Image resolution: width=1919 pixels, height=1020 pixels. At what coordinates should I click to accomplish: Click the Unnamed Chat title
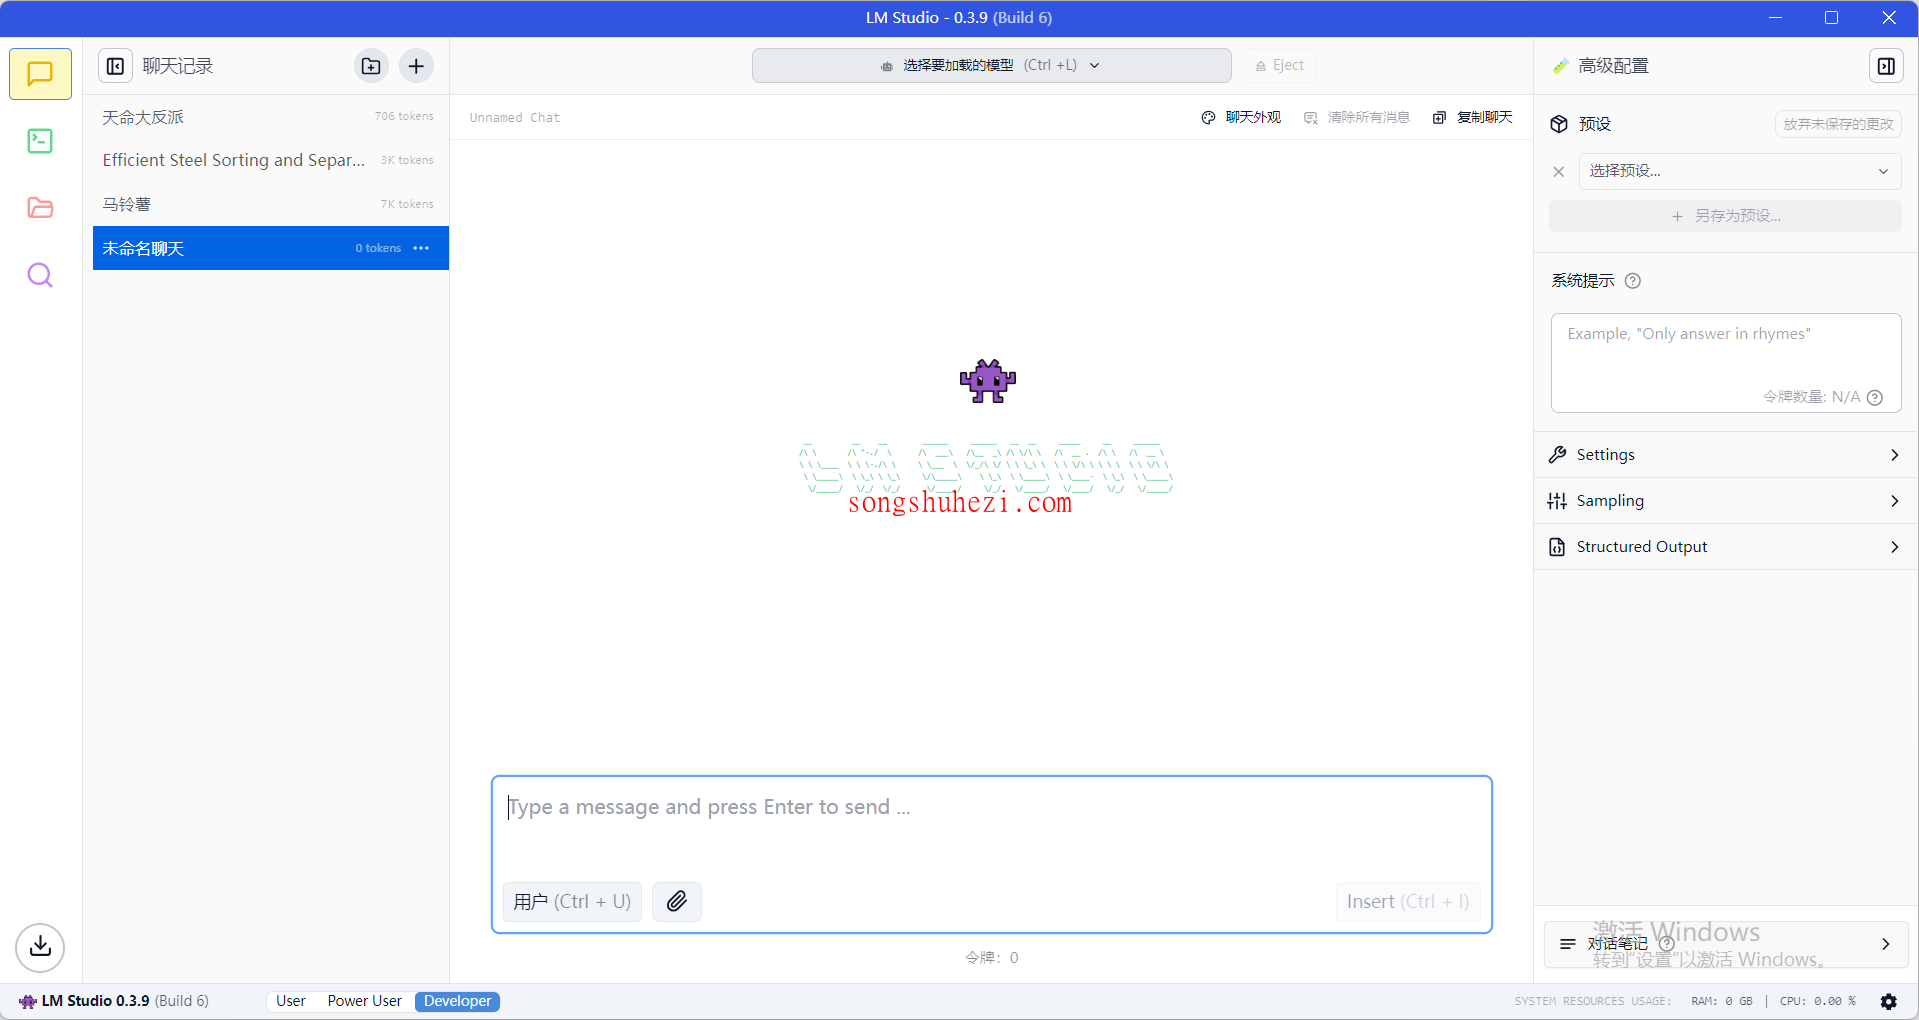[x=515, y=118]
